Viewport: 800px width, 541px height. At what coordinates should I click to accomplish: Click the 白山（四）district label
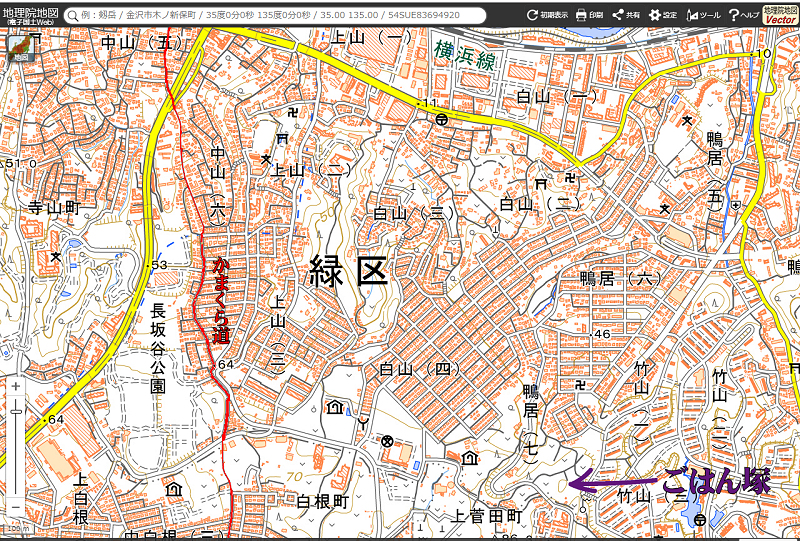[419, 368]
